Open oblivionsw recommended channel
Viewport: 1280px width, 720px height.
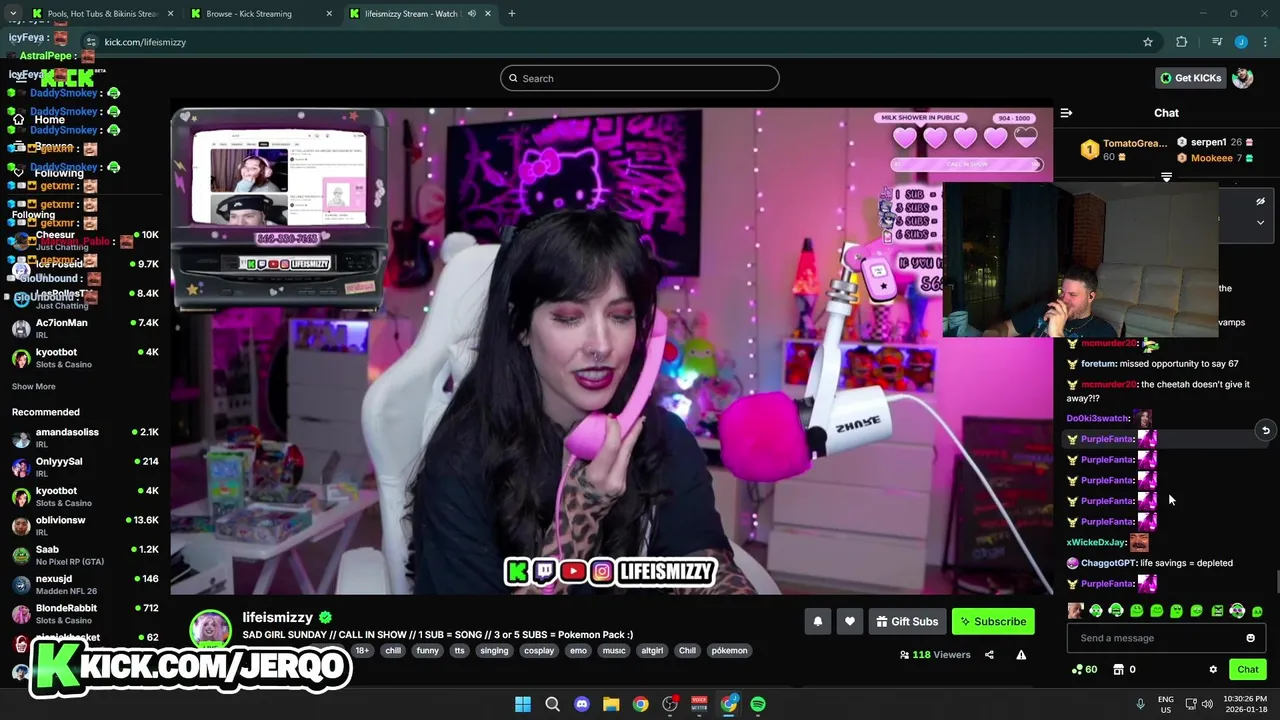pos(85,526)
